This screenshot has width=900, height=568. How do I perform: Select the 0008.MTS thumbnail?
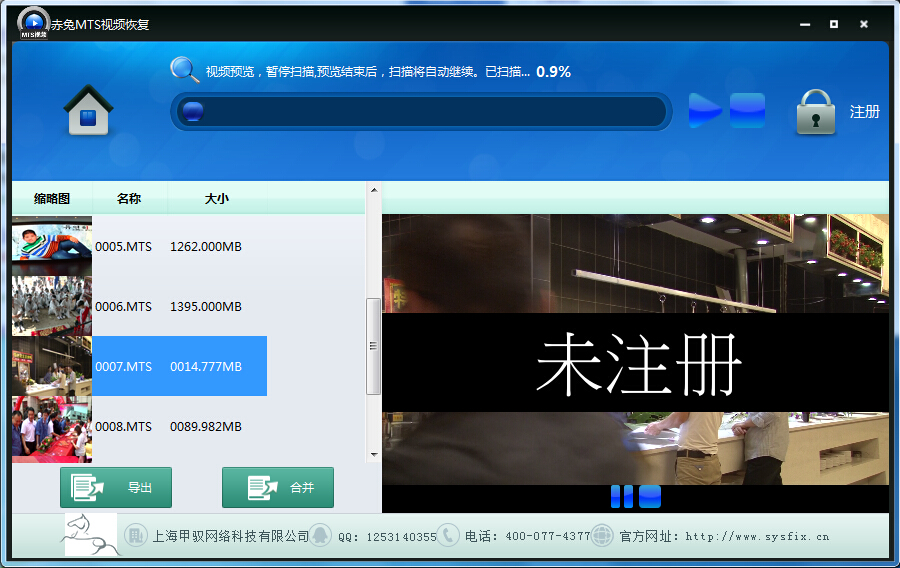click(x=51, y=427)
